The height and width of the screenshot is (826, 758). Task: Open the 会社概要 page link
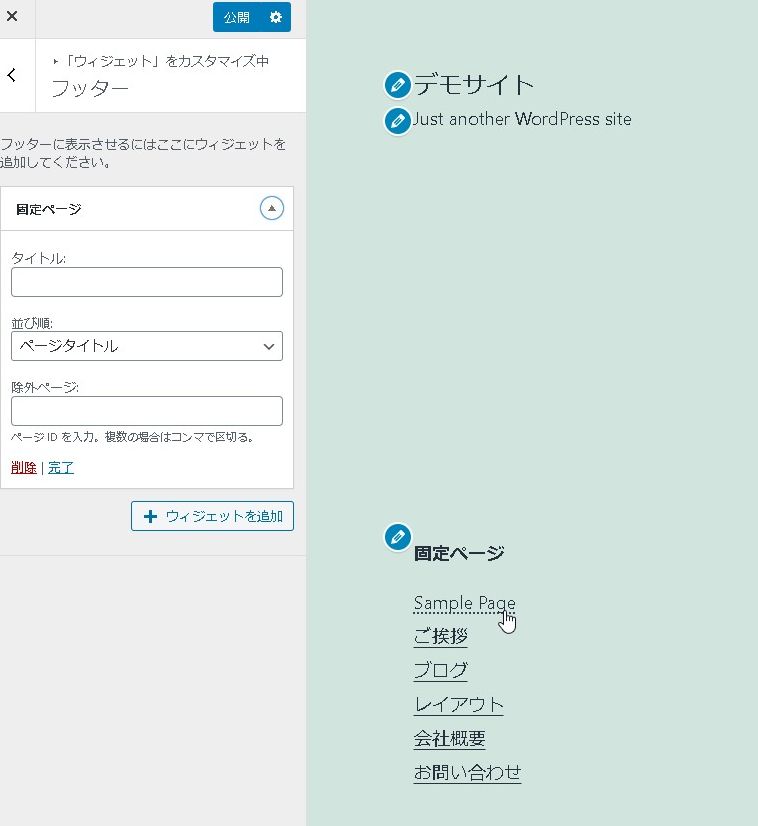[449, 739]
